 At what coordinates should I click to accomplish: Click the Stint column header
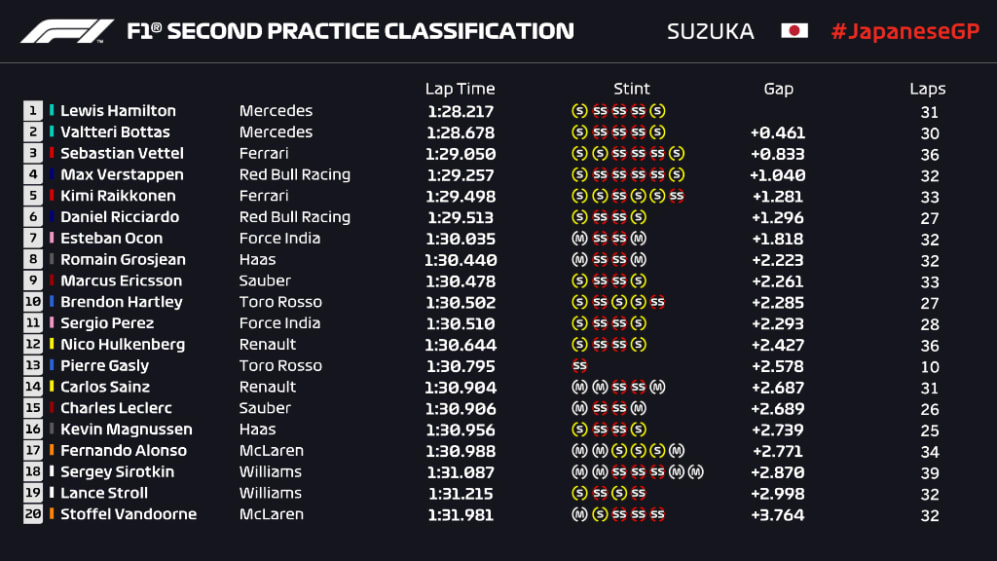632,89
